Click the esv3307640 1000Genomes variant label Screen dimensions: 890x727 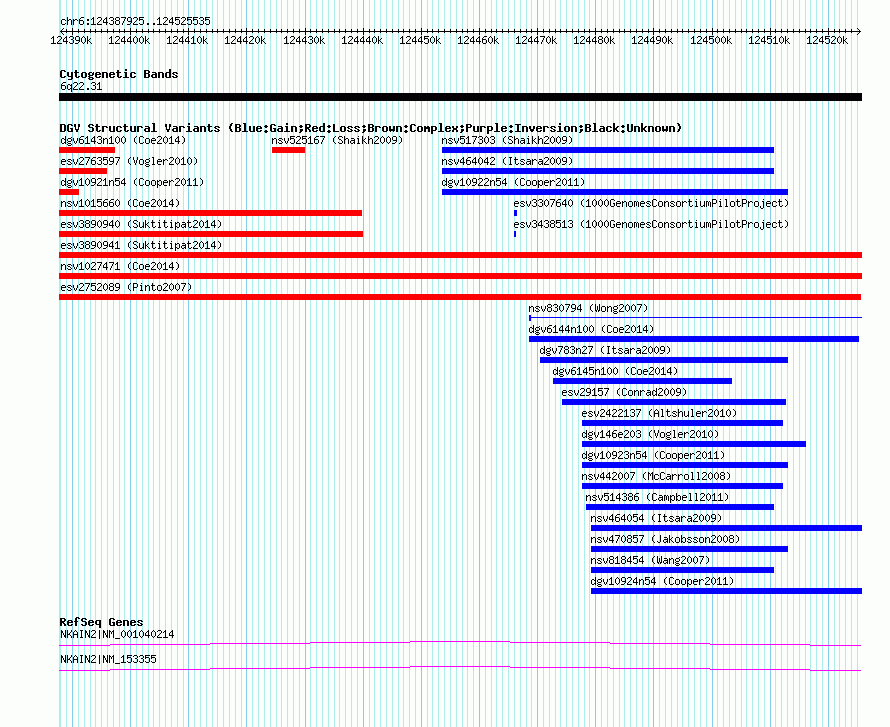pos(651,203)
